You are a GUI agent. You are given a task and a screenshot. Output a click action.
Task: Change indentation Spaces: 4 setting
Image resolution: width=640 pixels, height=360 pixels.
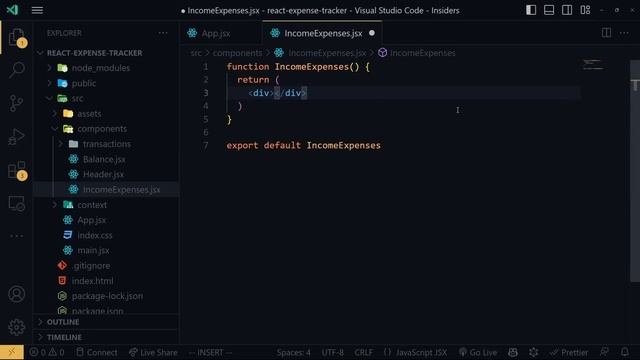pos(293,352)
